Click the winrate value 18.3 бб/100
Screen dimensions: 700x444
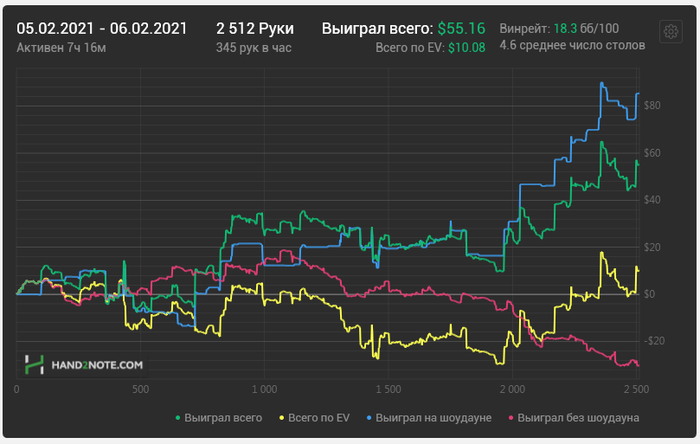[x=586, y=29]
